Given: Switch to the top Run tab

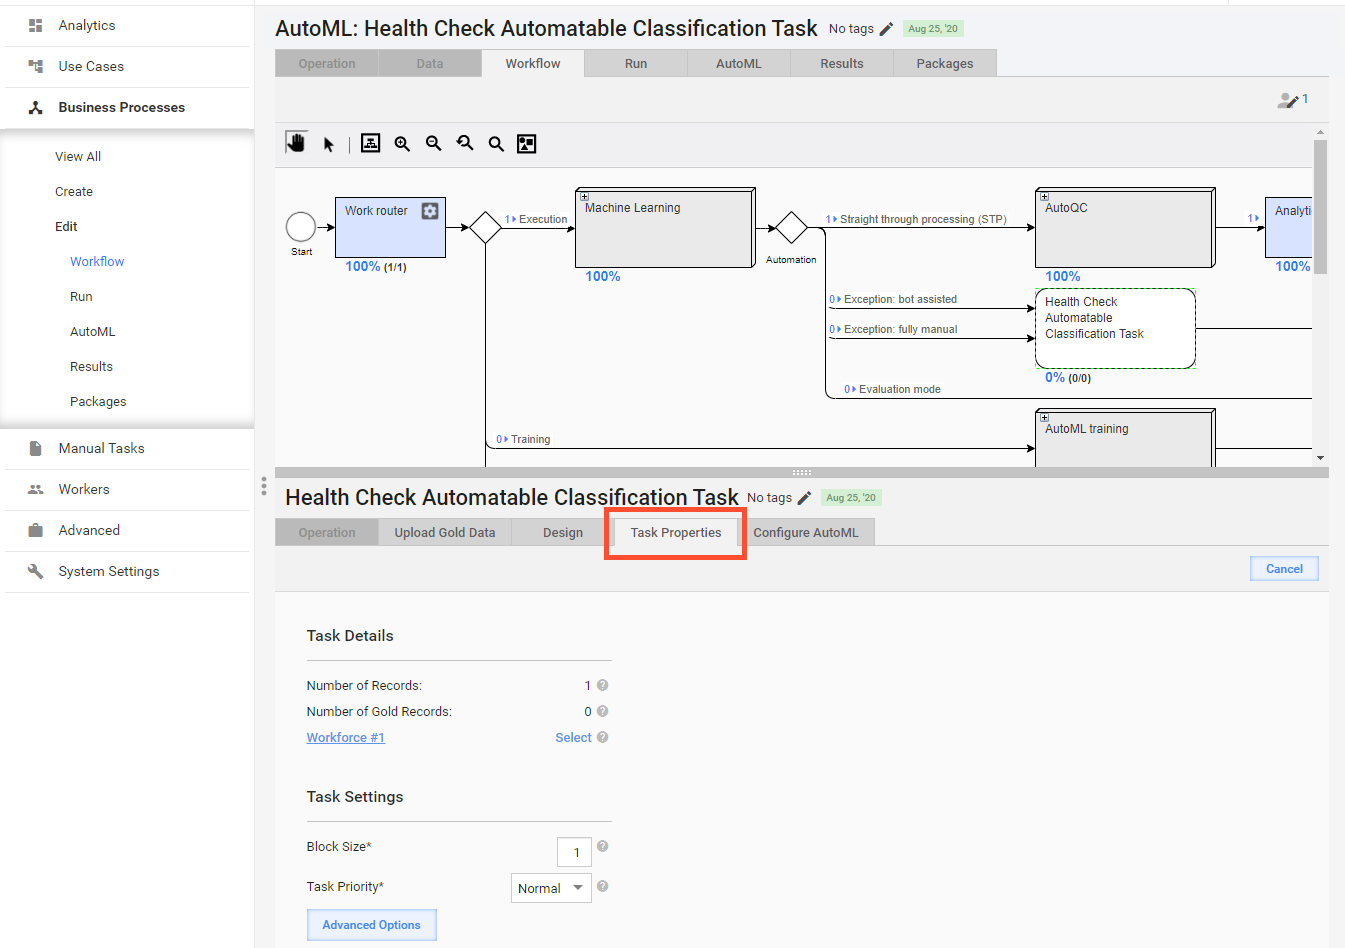Looking at the screenshot, I should [x=636, y=63].
